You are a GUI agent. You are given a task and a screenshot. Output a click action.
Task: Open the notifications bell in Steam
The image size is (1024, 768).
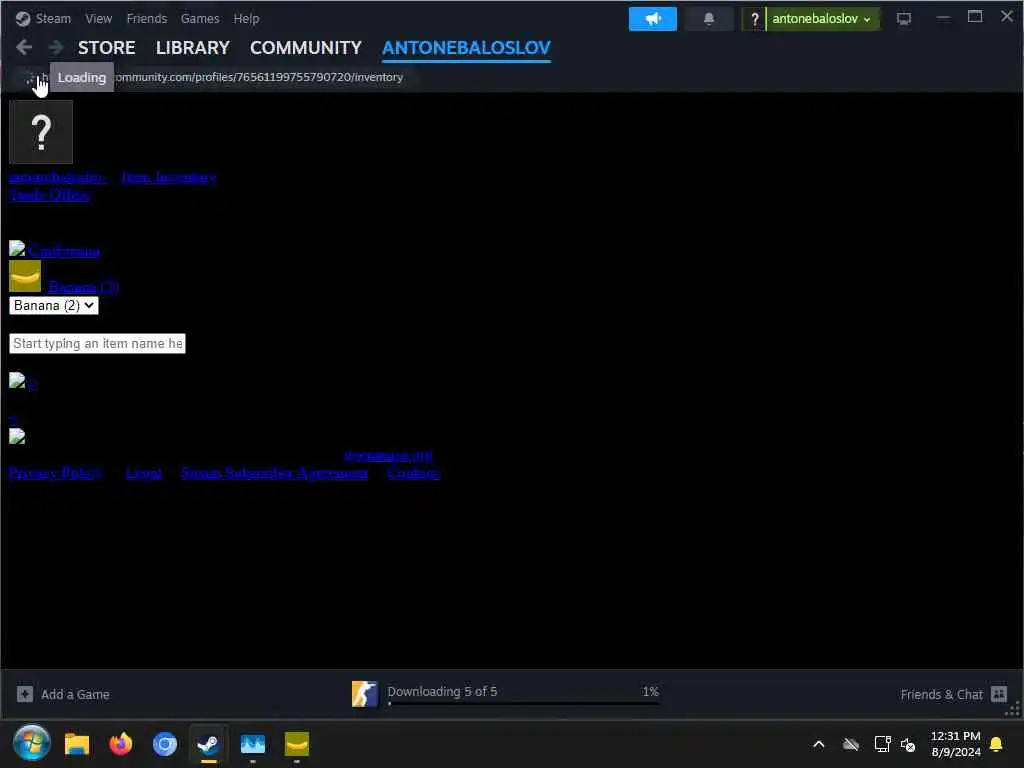tap(709, 19)
